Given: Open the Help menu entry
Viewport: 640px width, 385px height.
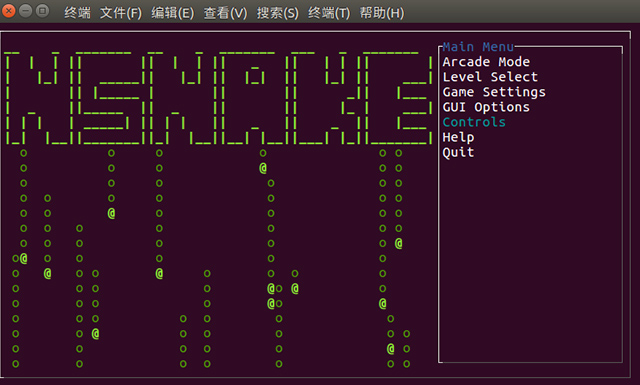Looking at the screenshot, I should 458,138.
